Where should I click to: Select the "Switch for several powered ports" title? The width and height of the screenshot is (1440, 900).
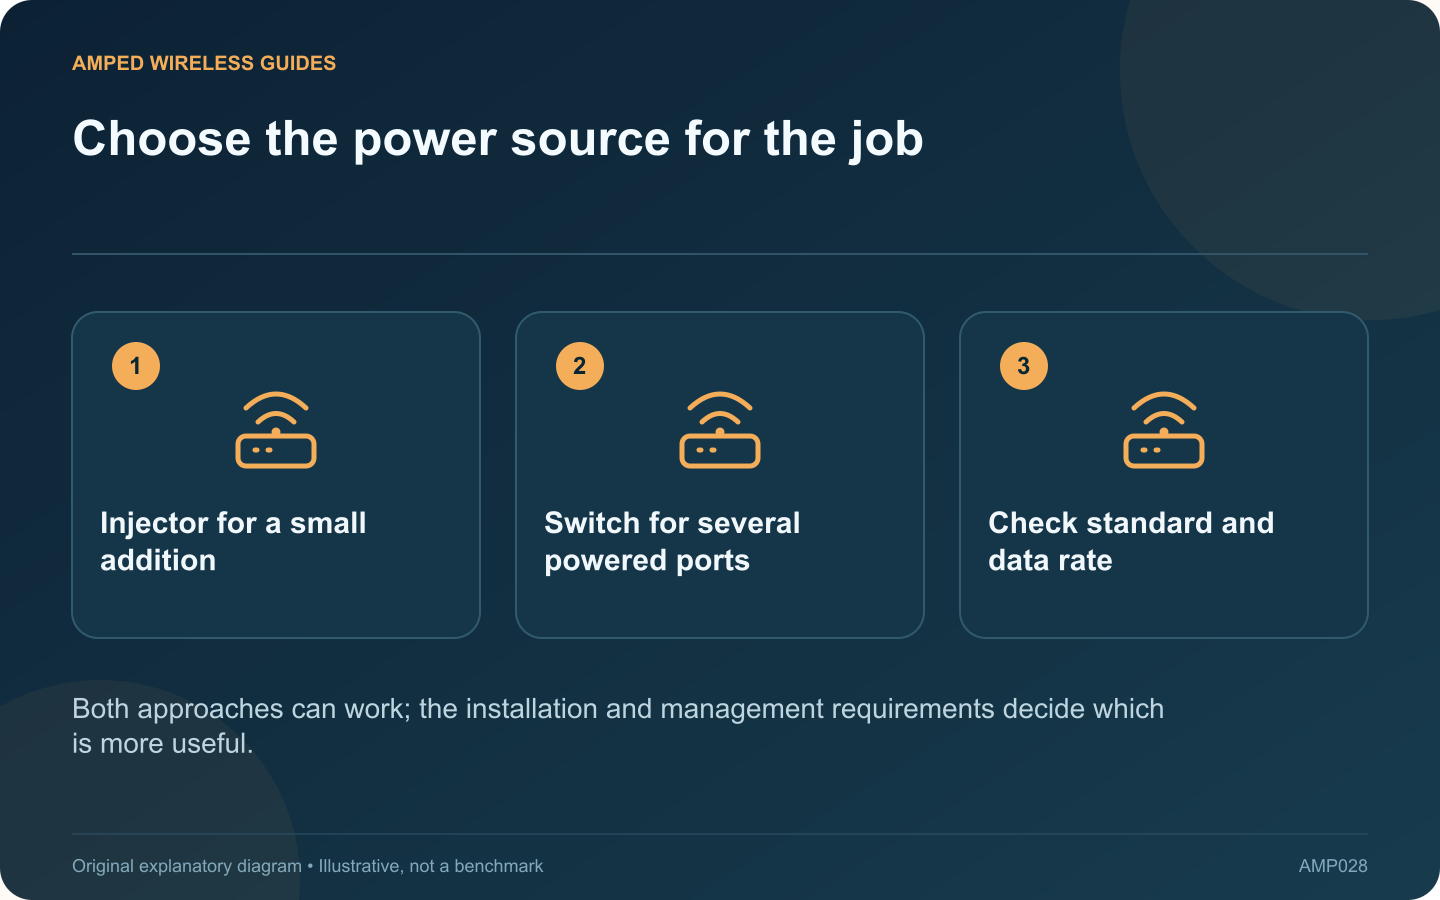click(672, 541)
